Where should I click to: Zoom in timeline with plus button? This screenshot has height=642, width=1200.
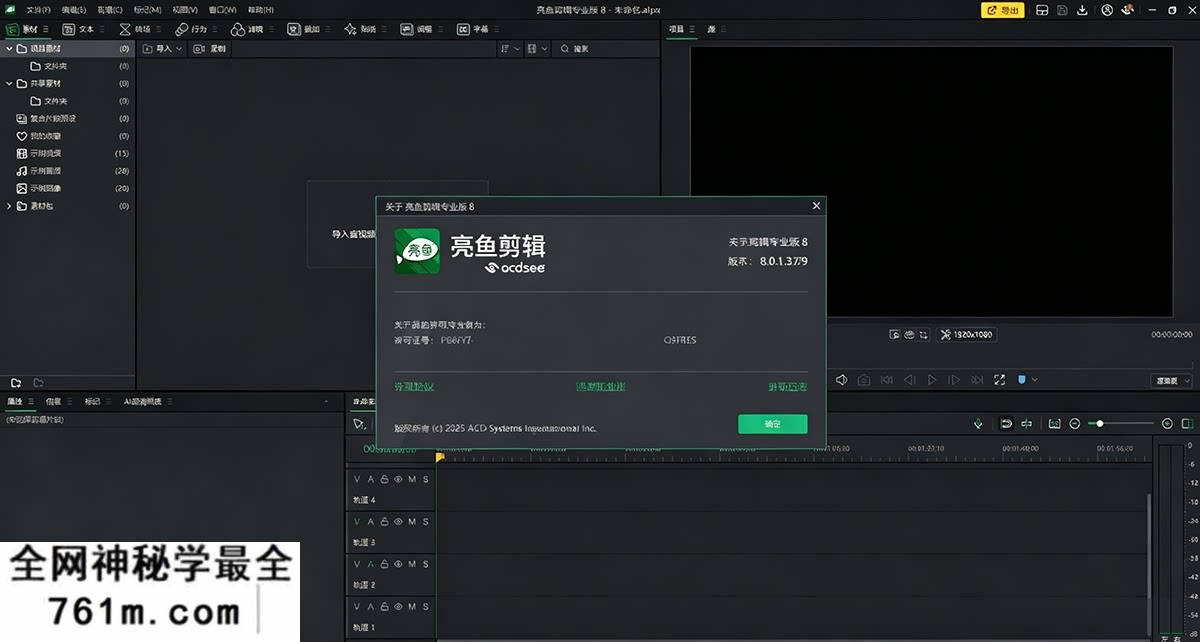[x=1167, y=424]
